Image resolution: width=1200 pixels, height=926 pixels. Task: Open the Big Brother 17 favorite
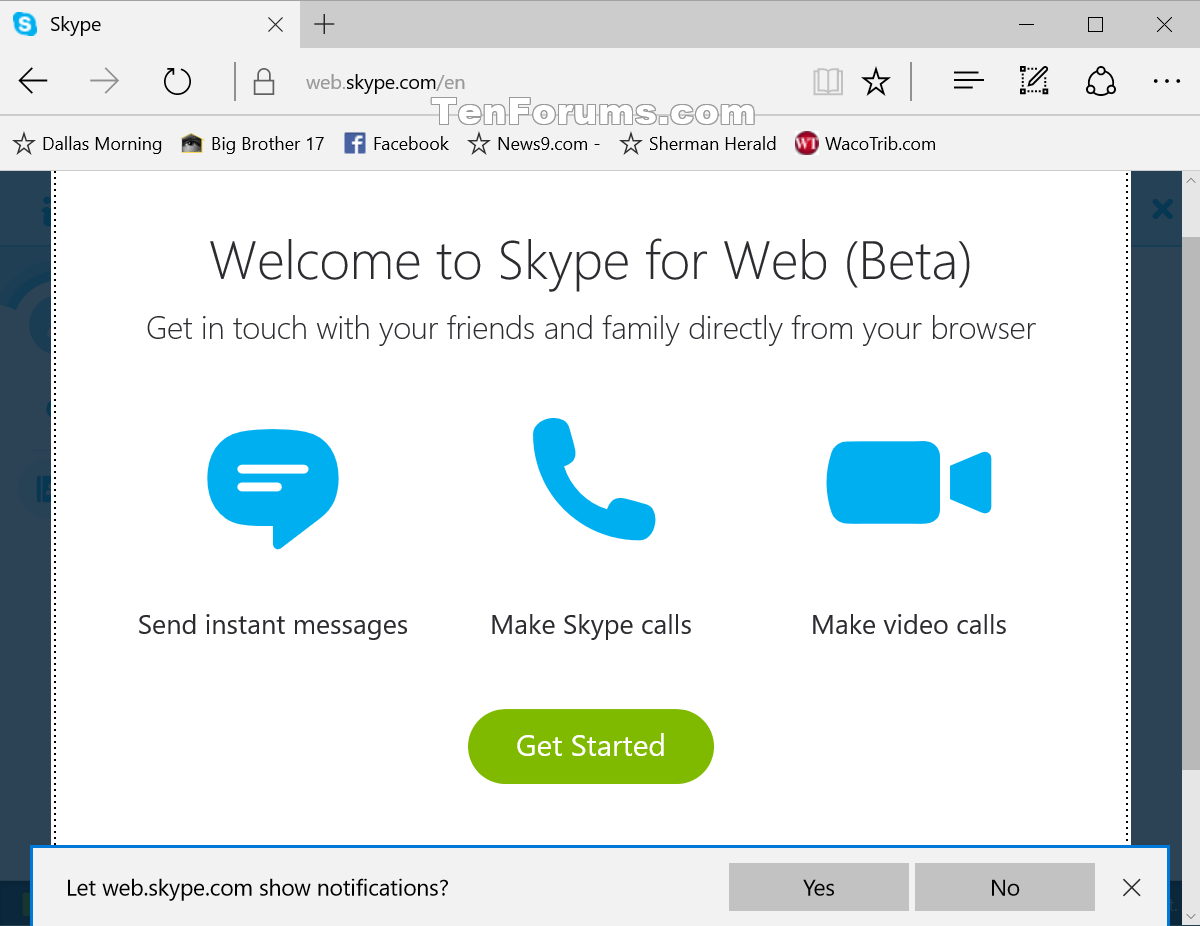point(253,144)
